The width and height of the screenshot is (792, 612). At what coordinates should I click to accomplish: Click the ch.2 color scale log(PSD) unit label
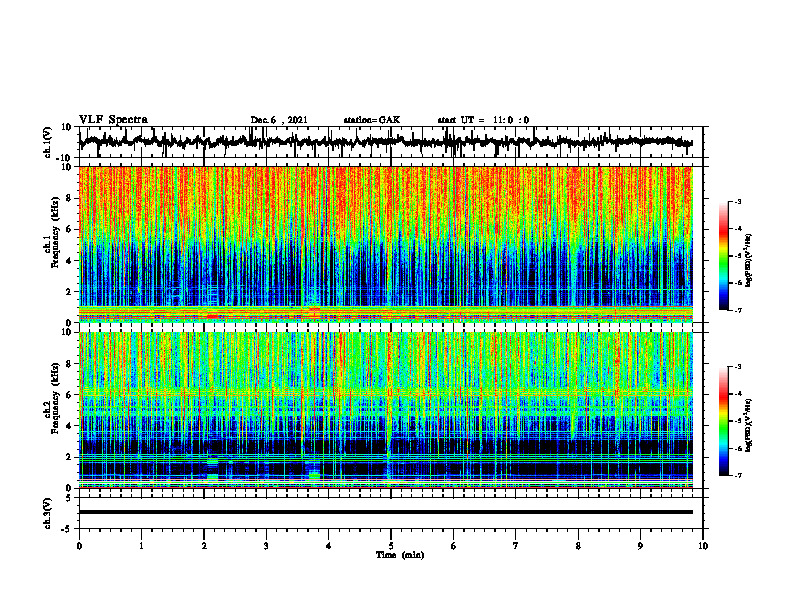749,425
